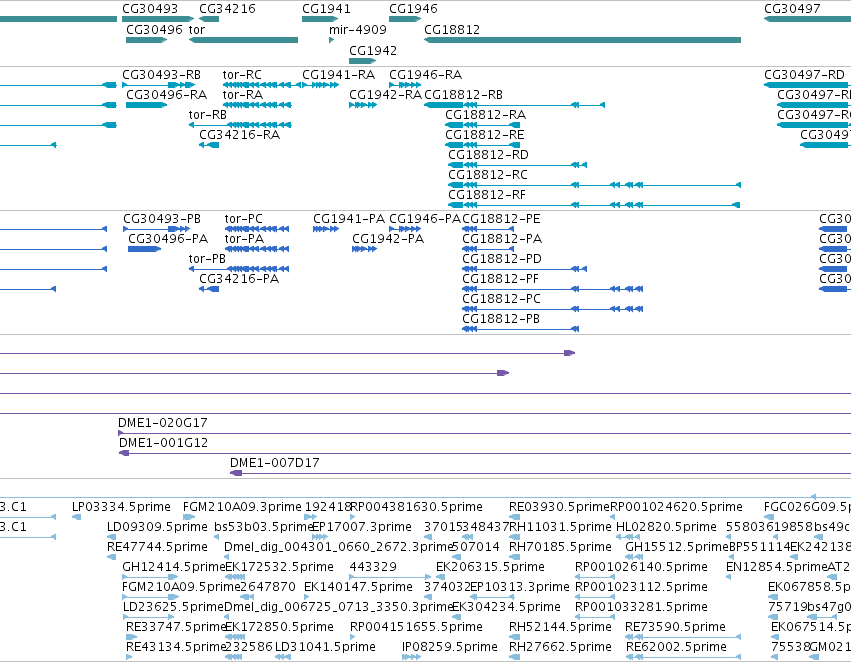Click the tor-PA protein label
This screenshot has height=662, width=851.
[244, 239]
